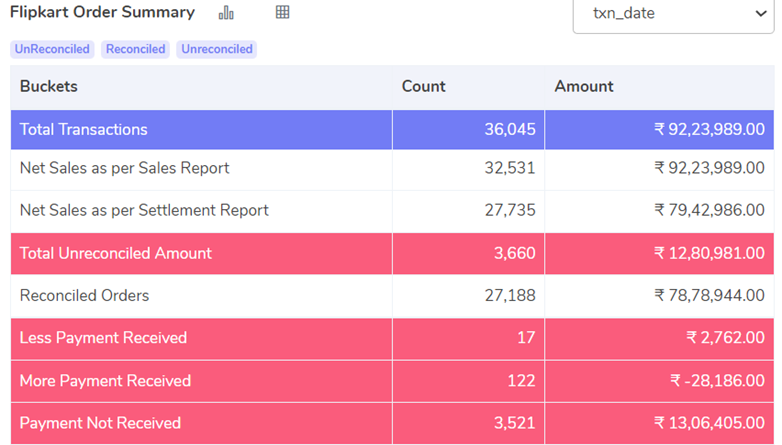The image size is (782, 445).
Task: Select Payment Not Received row label
Action: (x=100, y=424)
